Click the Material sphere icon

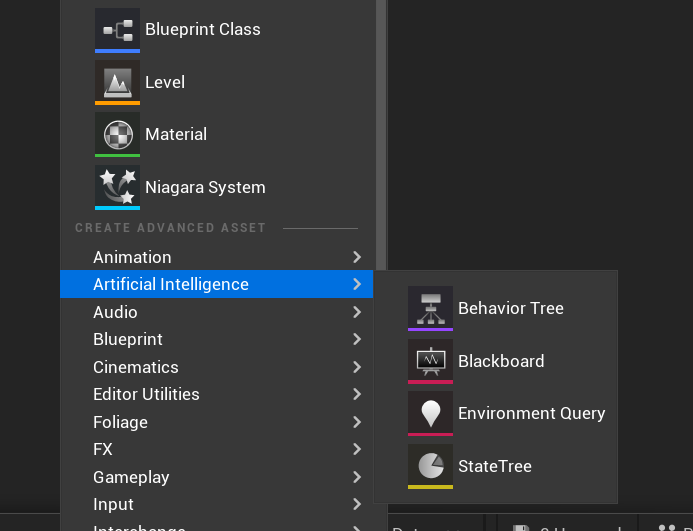coord(117,134)
